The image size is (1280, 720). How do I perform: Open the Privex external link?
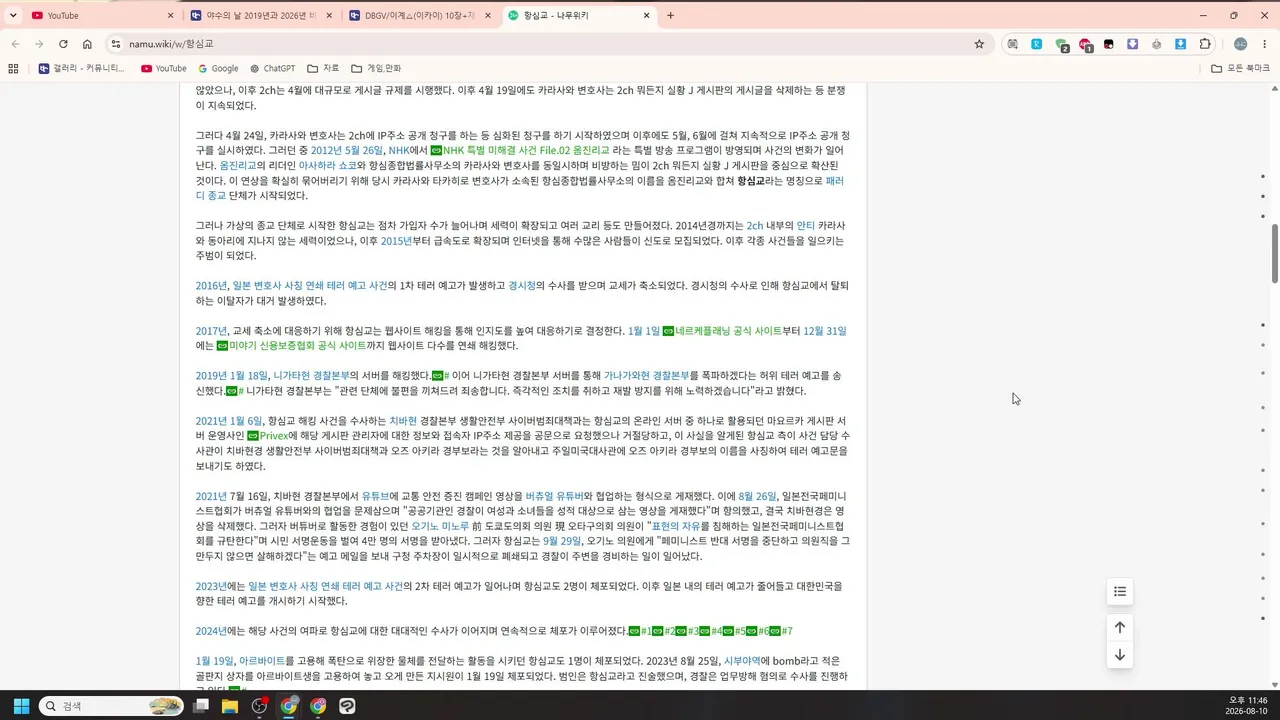267,435
